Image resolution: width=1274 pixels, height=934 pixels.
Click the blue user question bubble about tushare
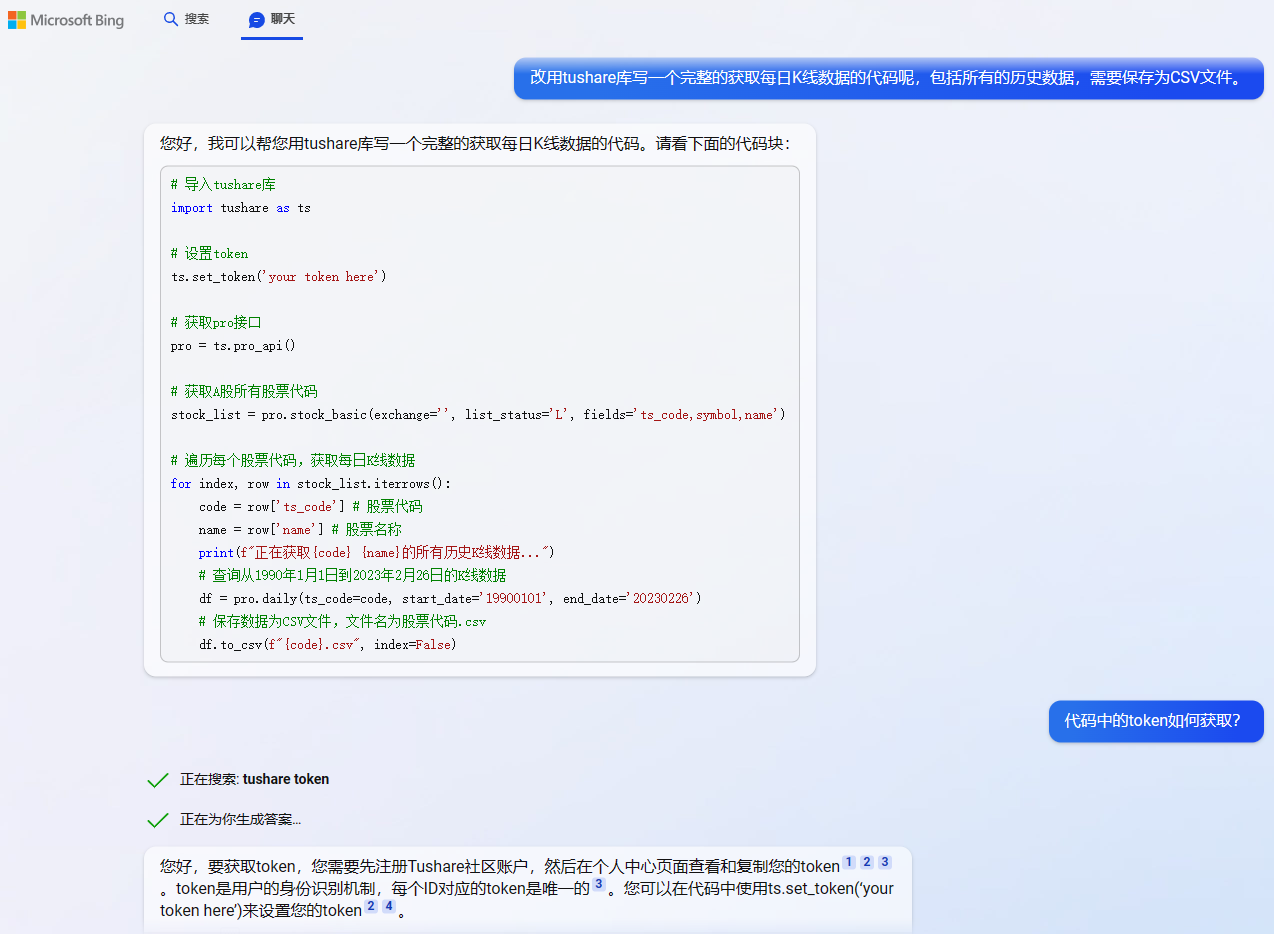tap(888, 78)
